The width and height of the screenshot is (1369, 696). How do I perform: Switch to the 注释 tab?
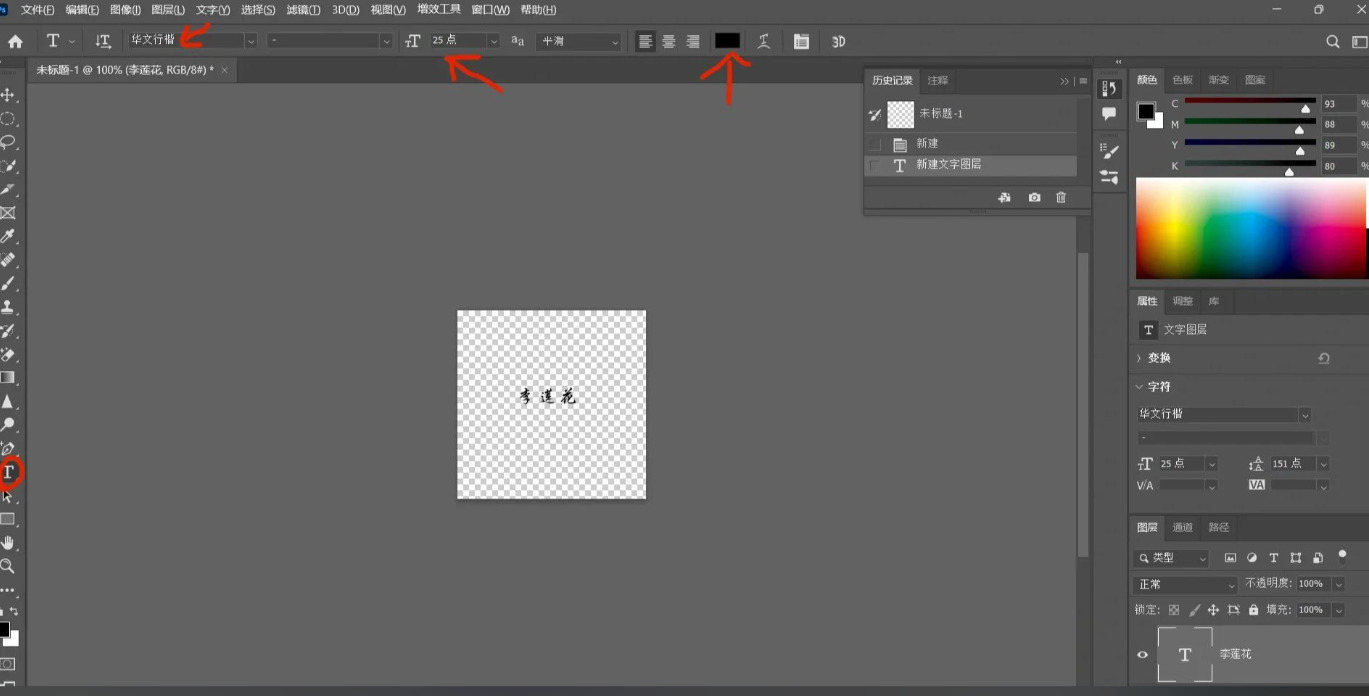(x=938, y=80)
